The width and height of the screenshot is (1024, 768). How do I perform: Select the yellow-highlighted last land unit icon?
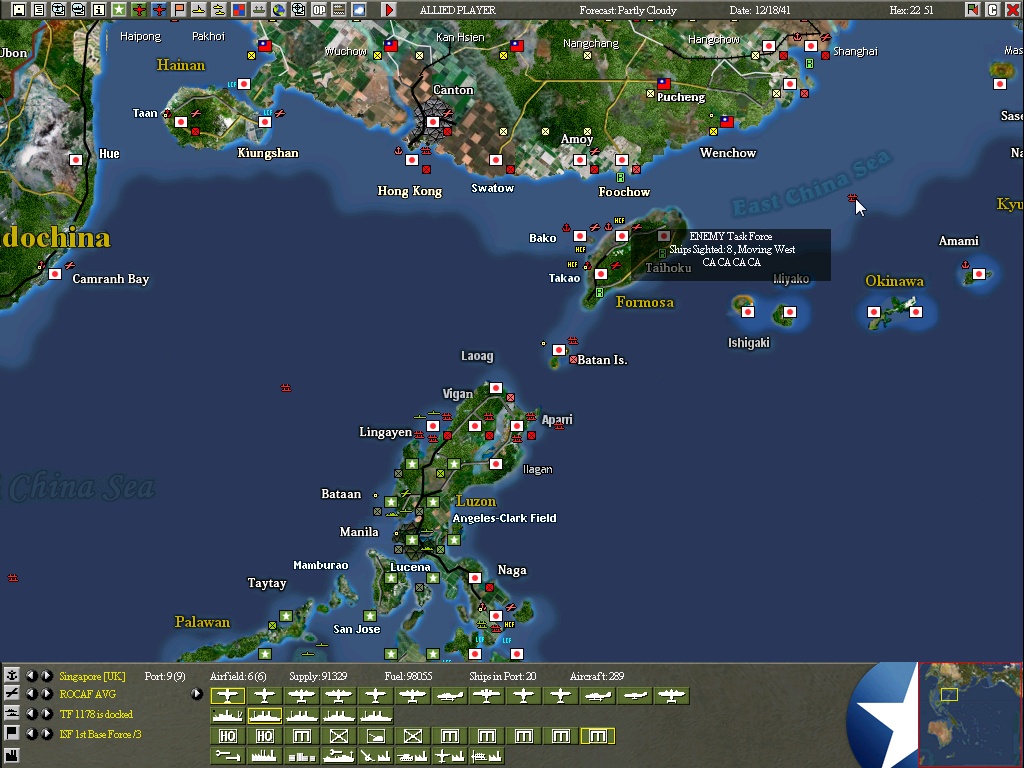click(x=598, y=736)
